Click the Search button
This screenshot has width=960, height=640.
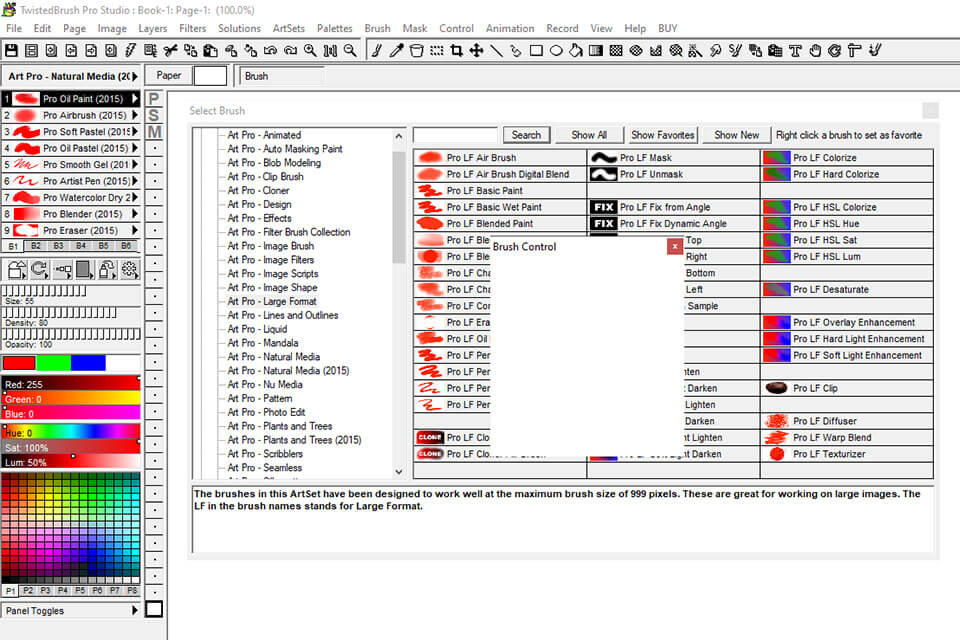click(527, 135)
